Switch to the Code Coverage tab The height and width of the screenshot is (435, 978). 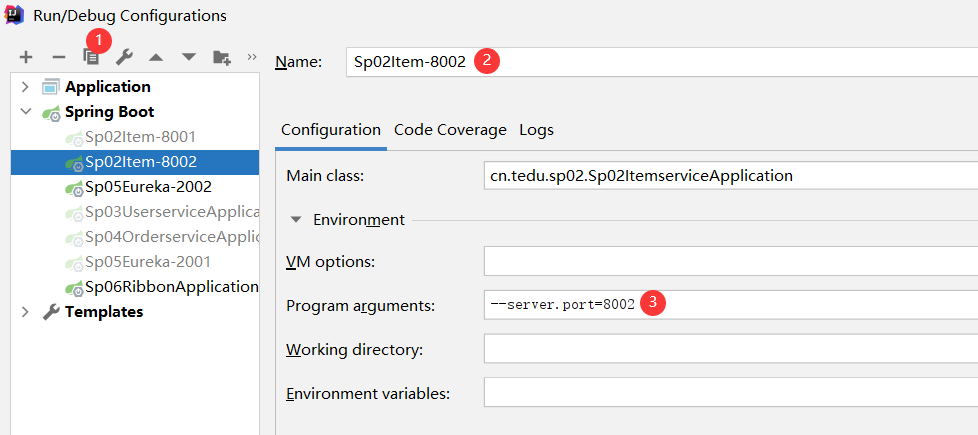point(450,130)
